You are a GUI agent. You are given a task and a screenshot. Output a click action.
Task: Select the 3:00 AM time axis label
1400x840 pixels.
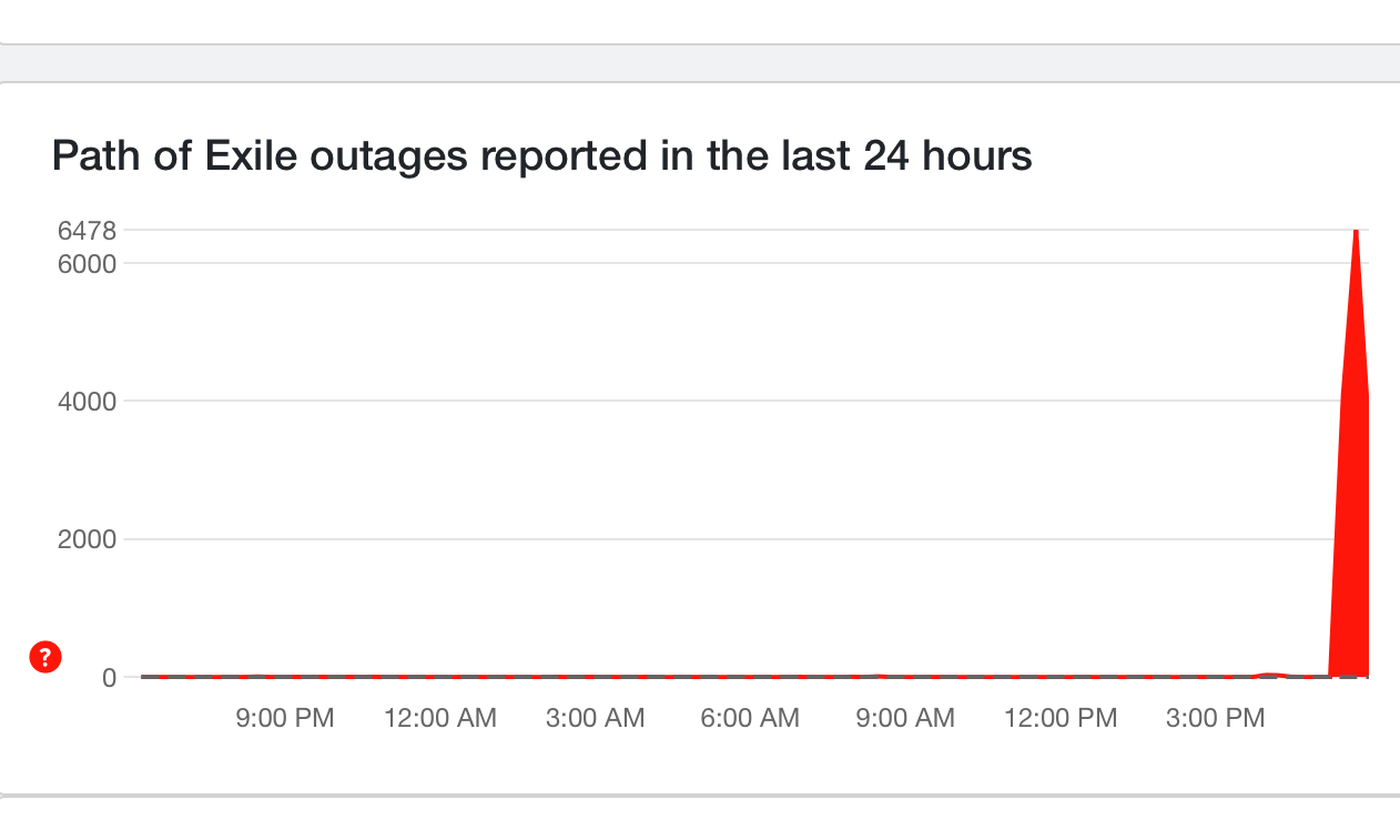pyautogui.click(x=595, y=717)
